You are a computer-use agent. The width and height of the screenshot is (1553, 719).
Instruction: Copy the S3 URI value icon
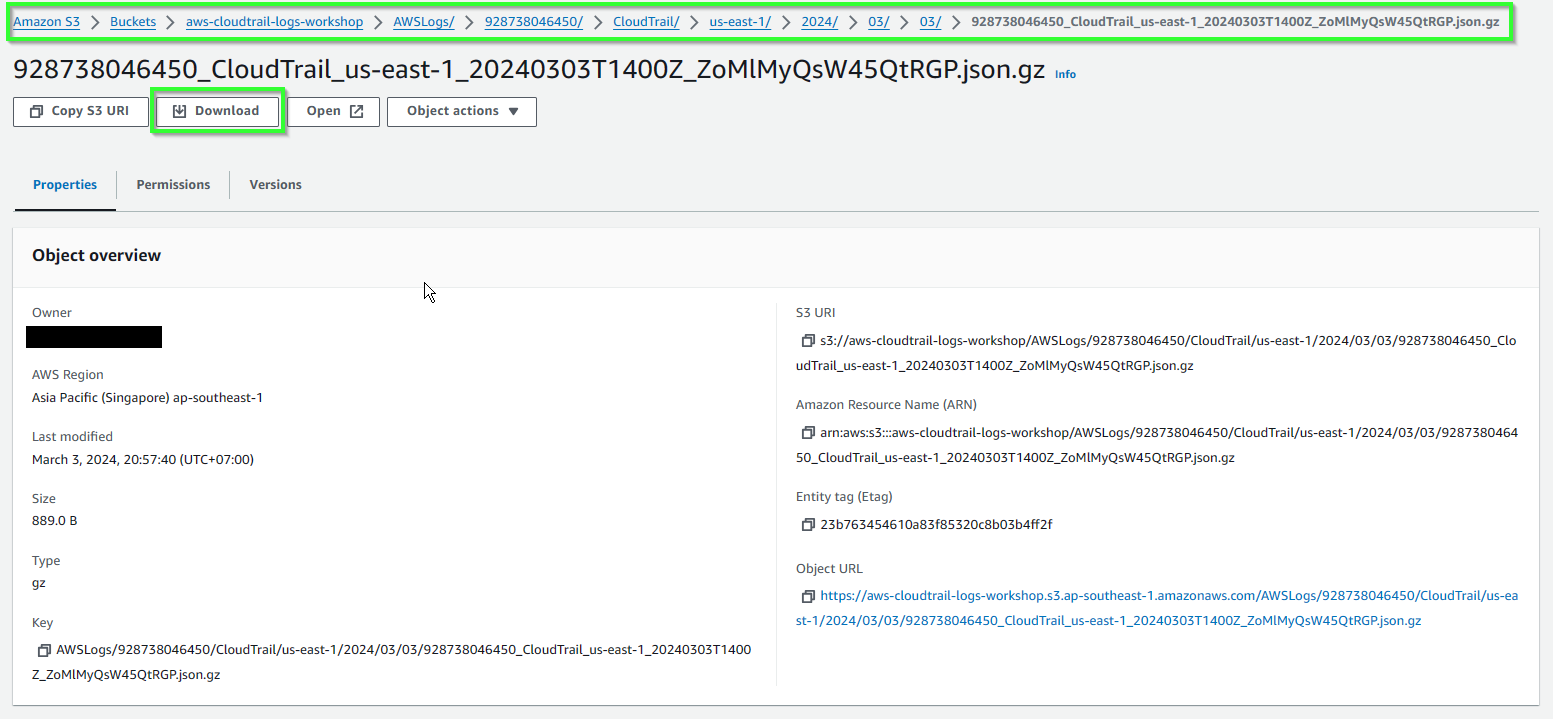808,341
